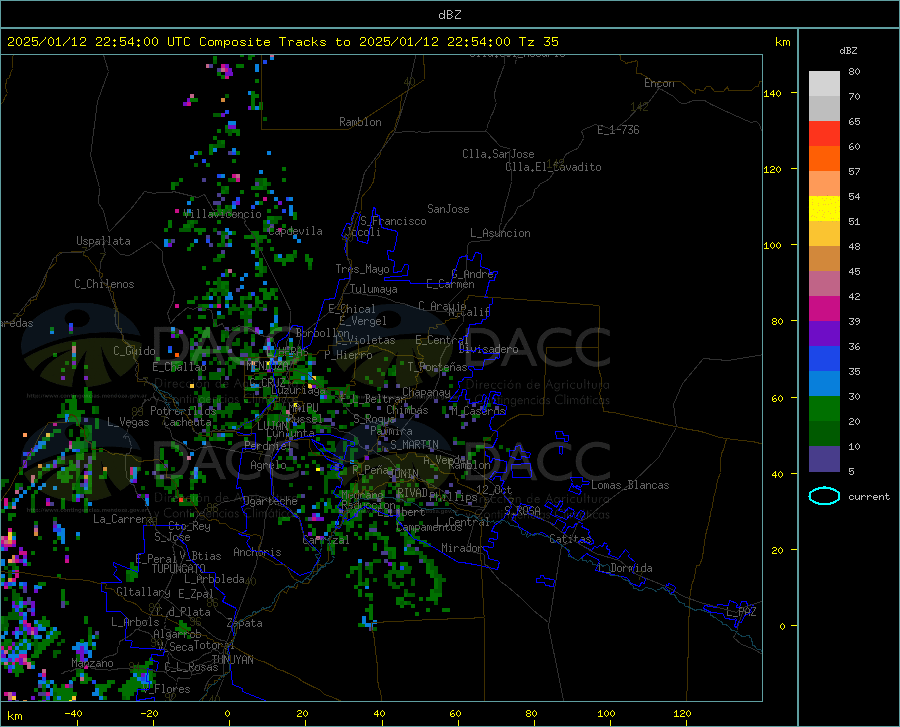Click the 'Ugarteche' map label
The image size is (900, 727).
(270, 501)
